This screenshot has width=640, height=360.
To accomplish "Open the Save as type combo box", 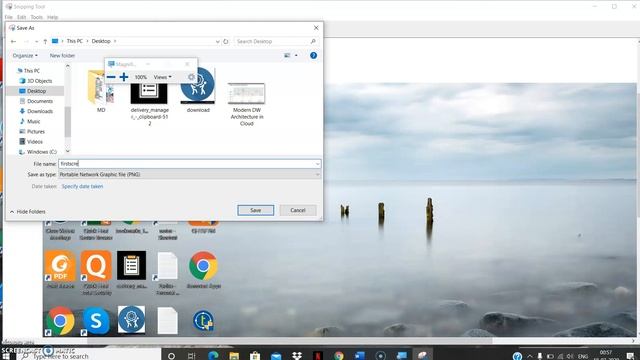I will point(189,174).
